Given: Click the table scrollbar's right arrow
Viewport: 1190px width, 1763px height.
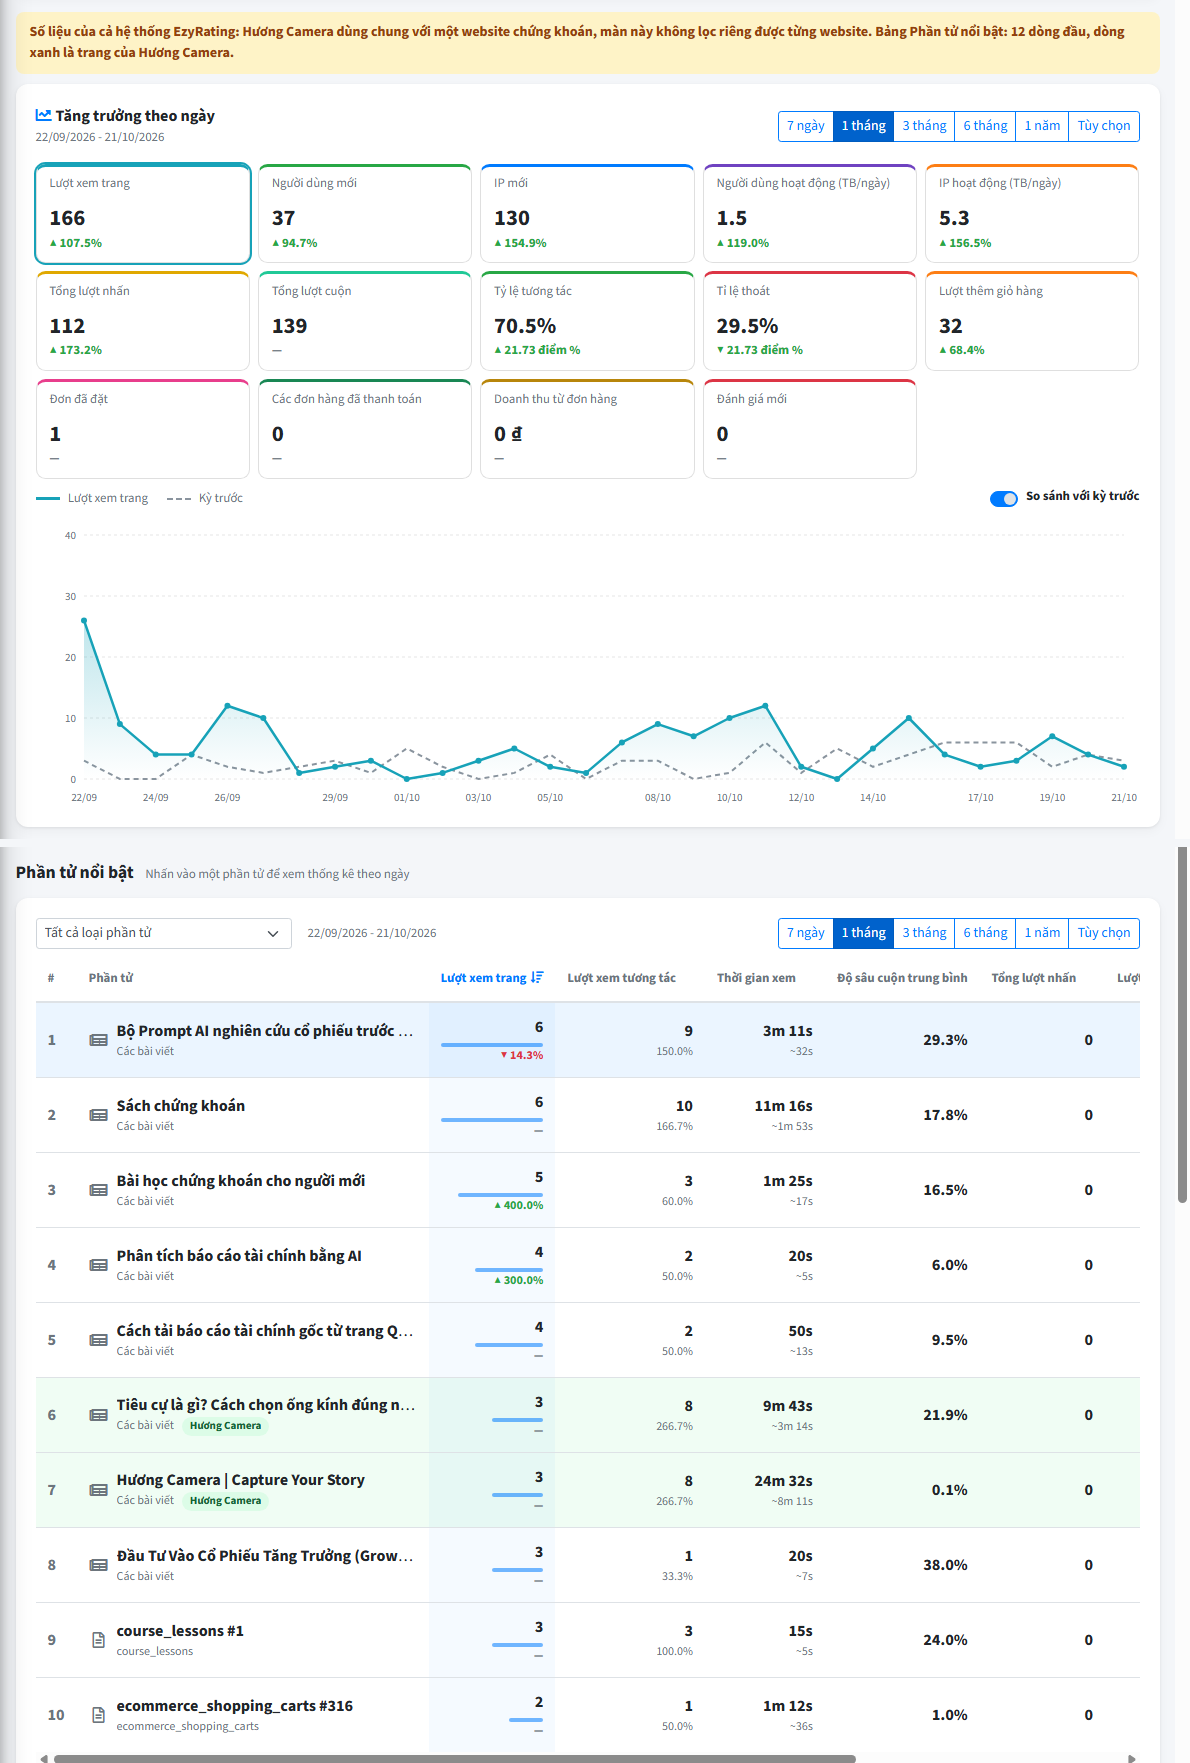Looking at the screenshot, I should (x=1132, y=1758).
